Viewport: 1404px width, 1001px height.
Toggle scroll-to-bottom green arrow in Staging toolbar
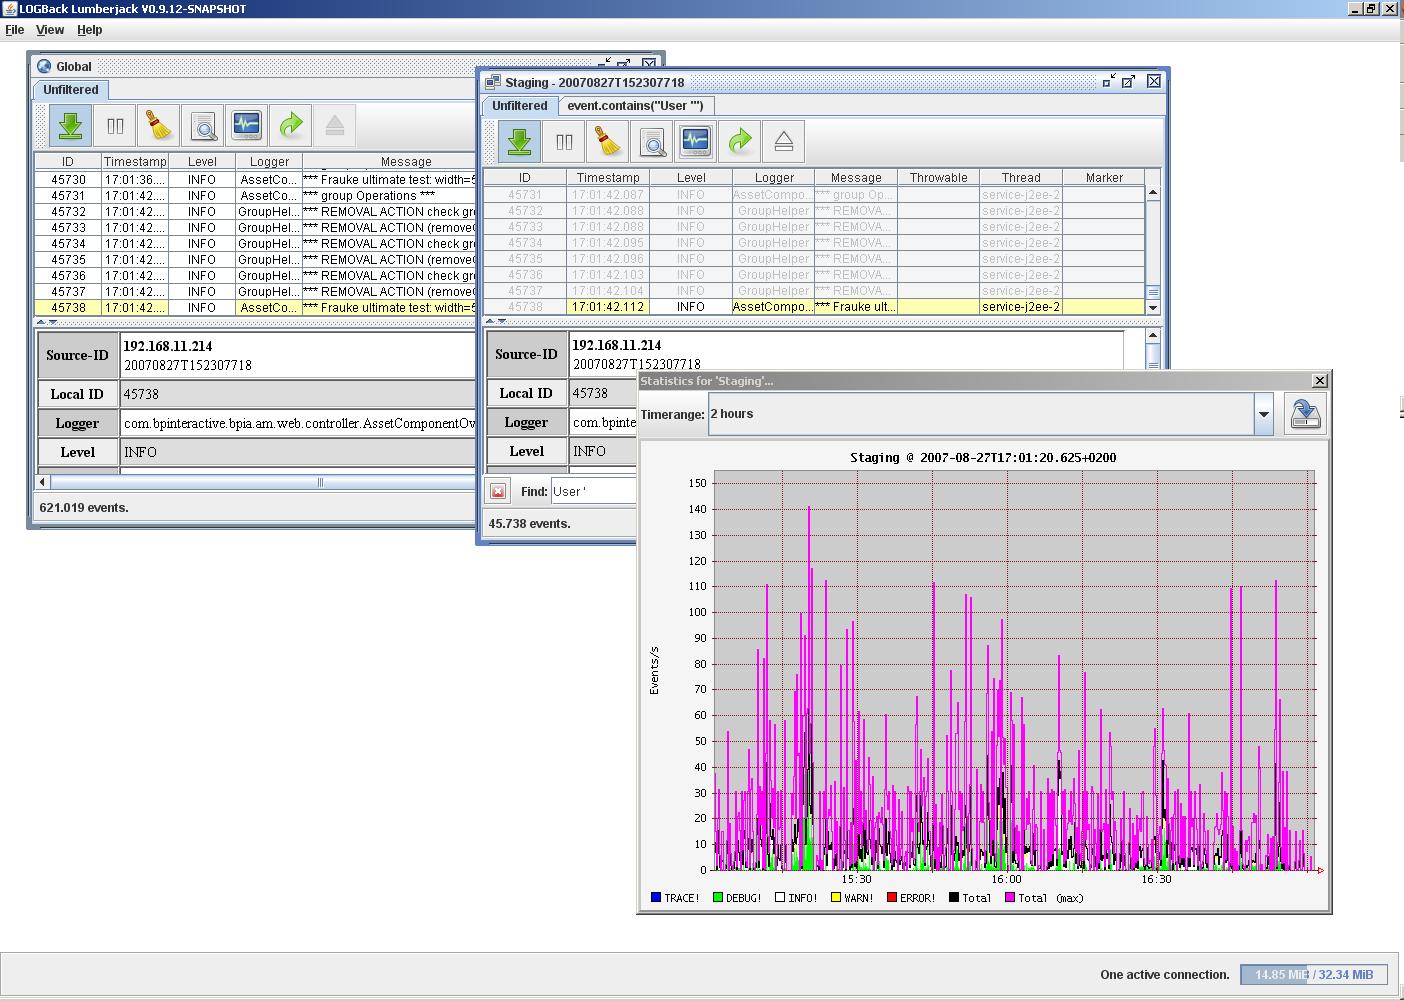[x=519, y=142]
